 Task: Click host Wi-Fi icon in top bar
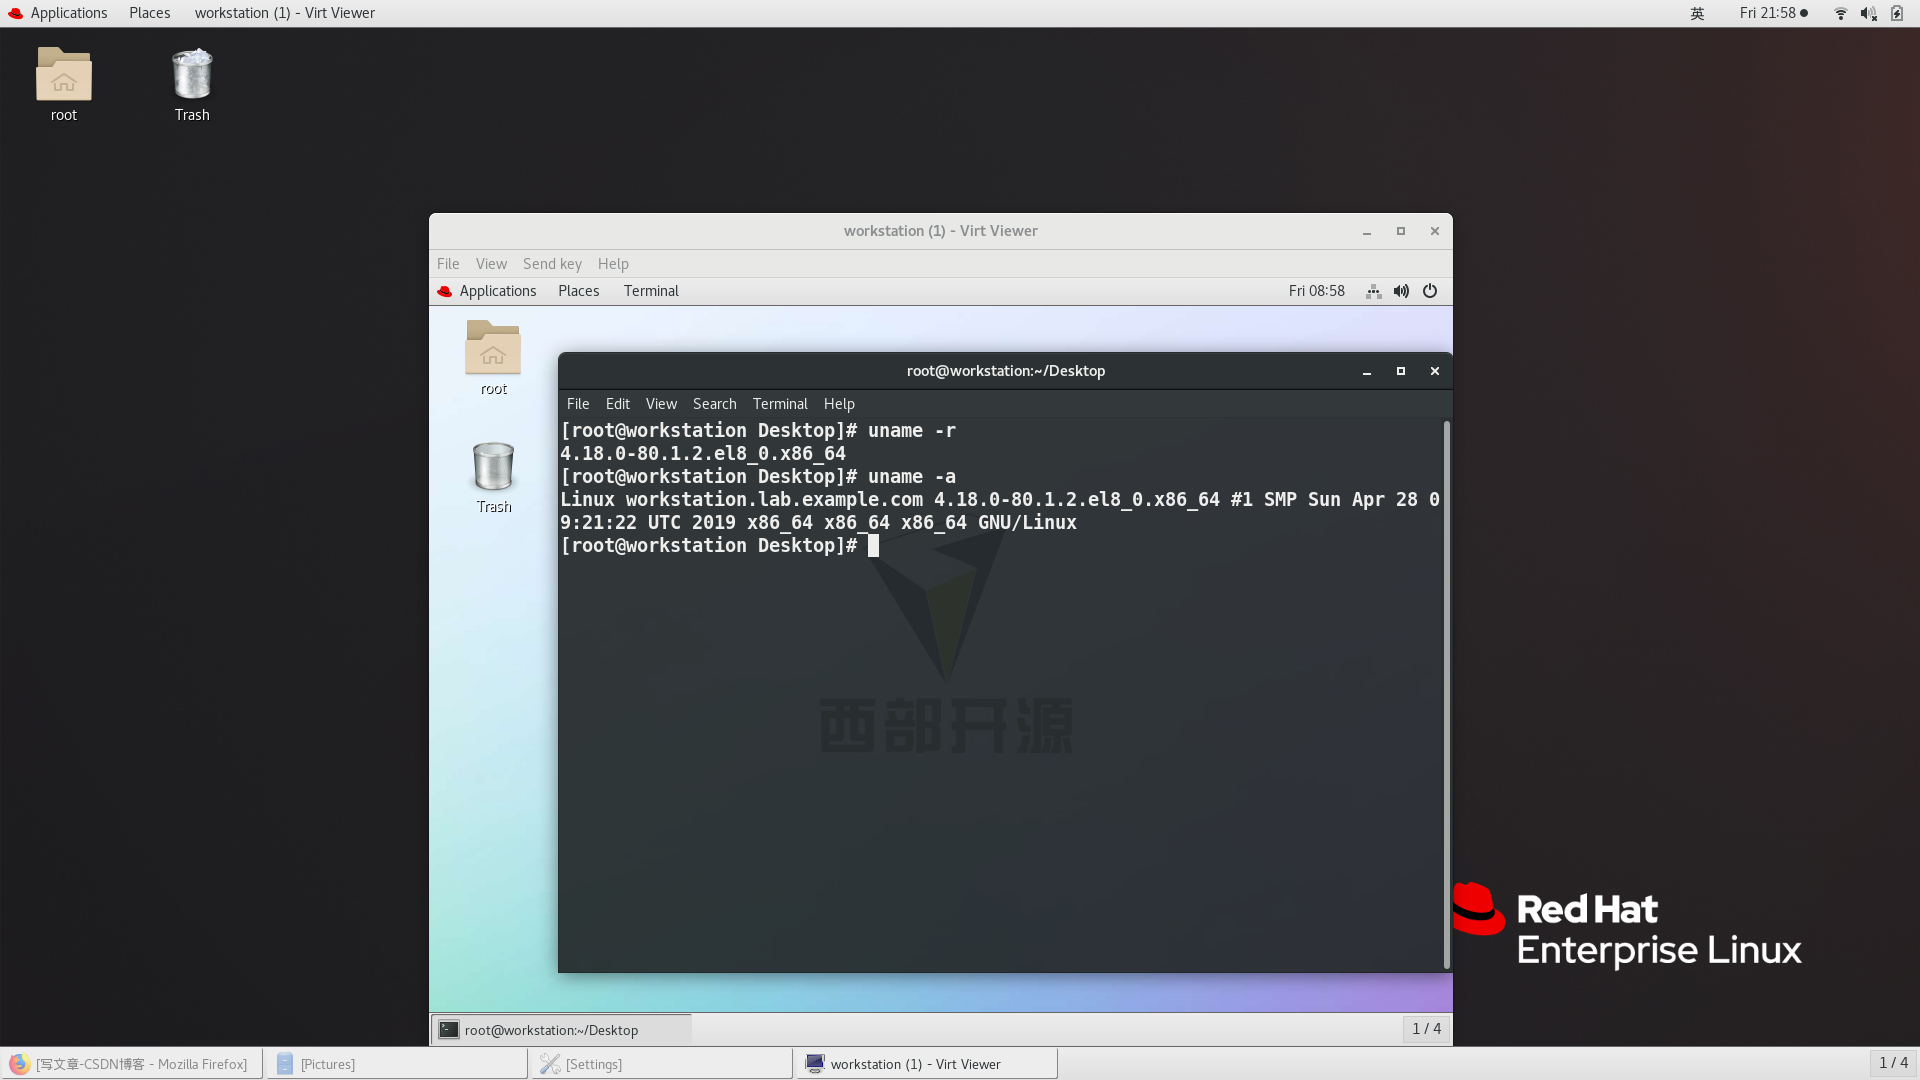(x=1840, y=13)
